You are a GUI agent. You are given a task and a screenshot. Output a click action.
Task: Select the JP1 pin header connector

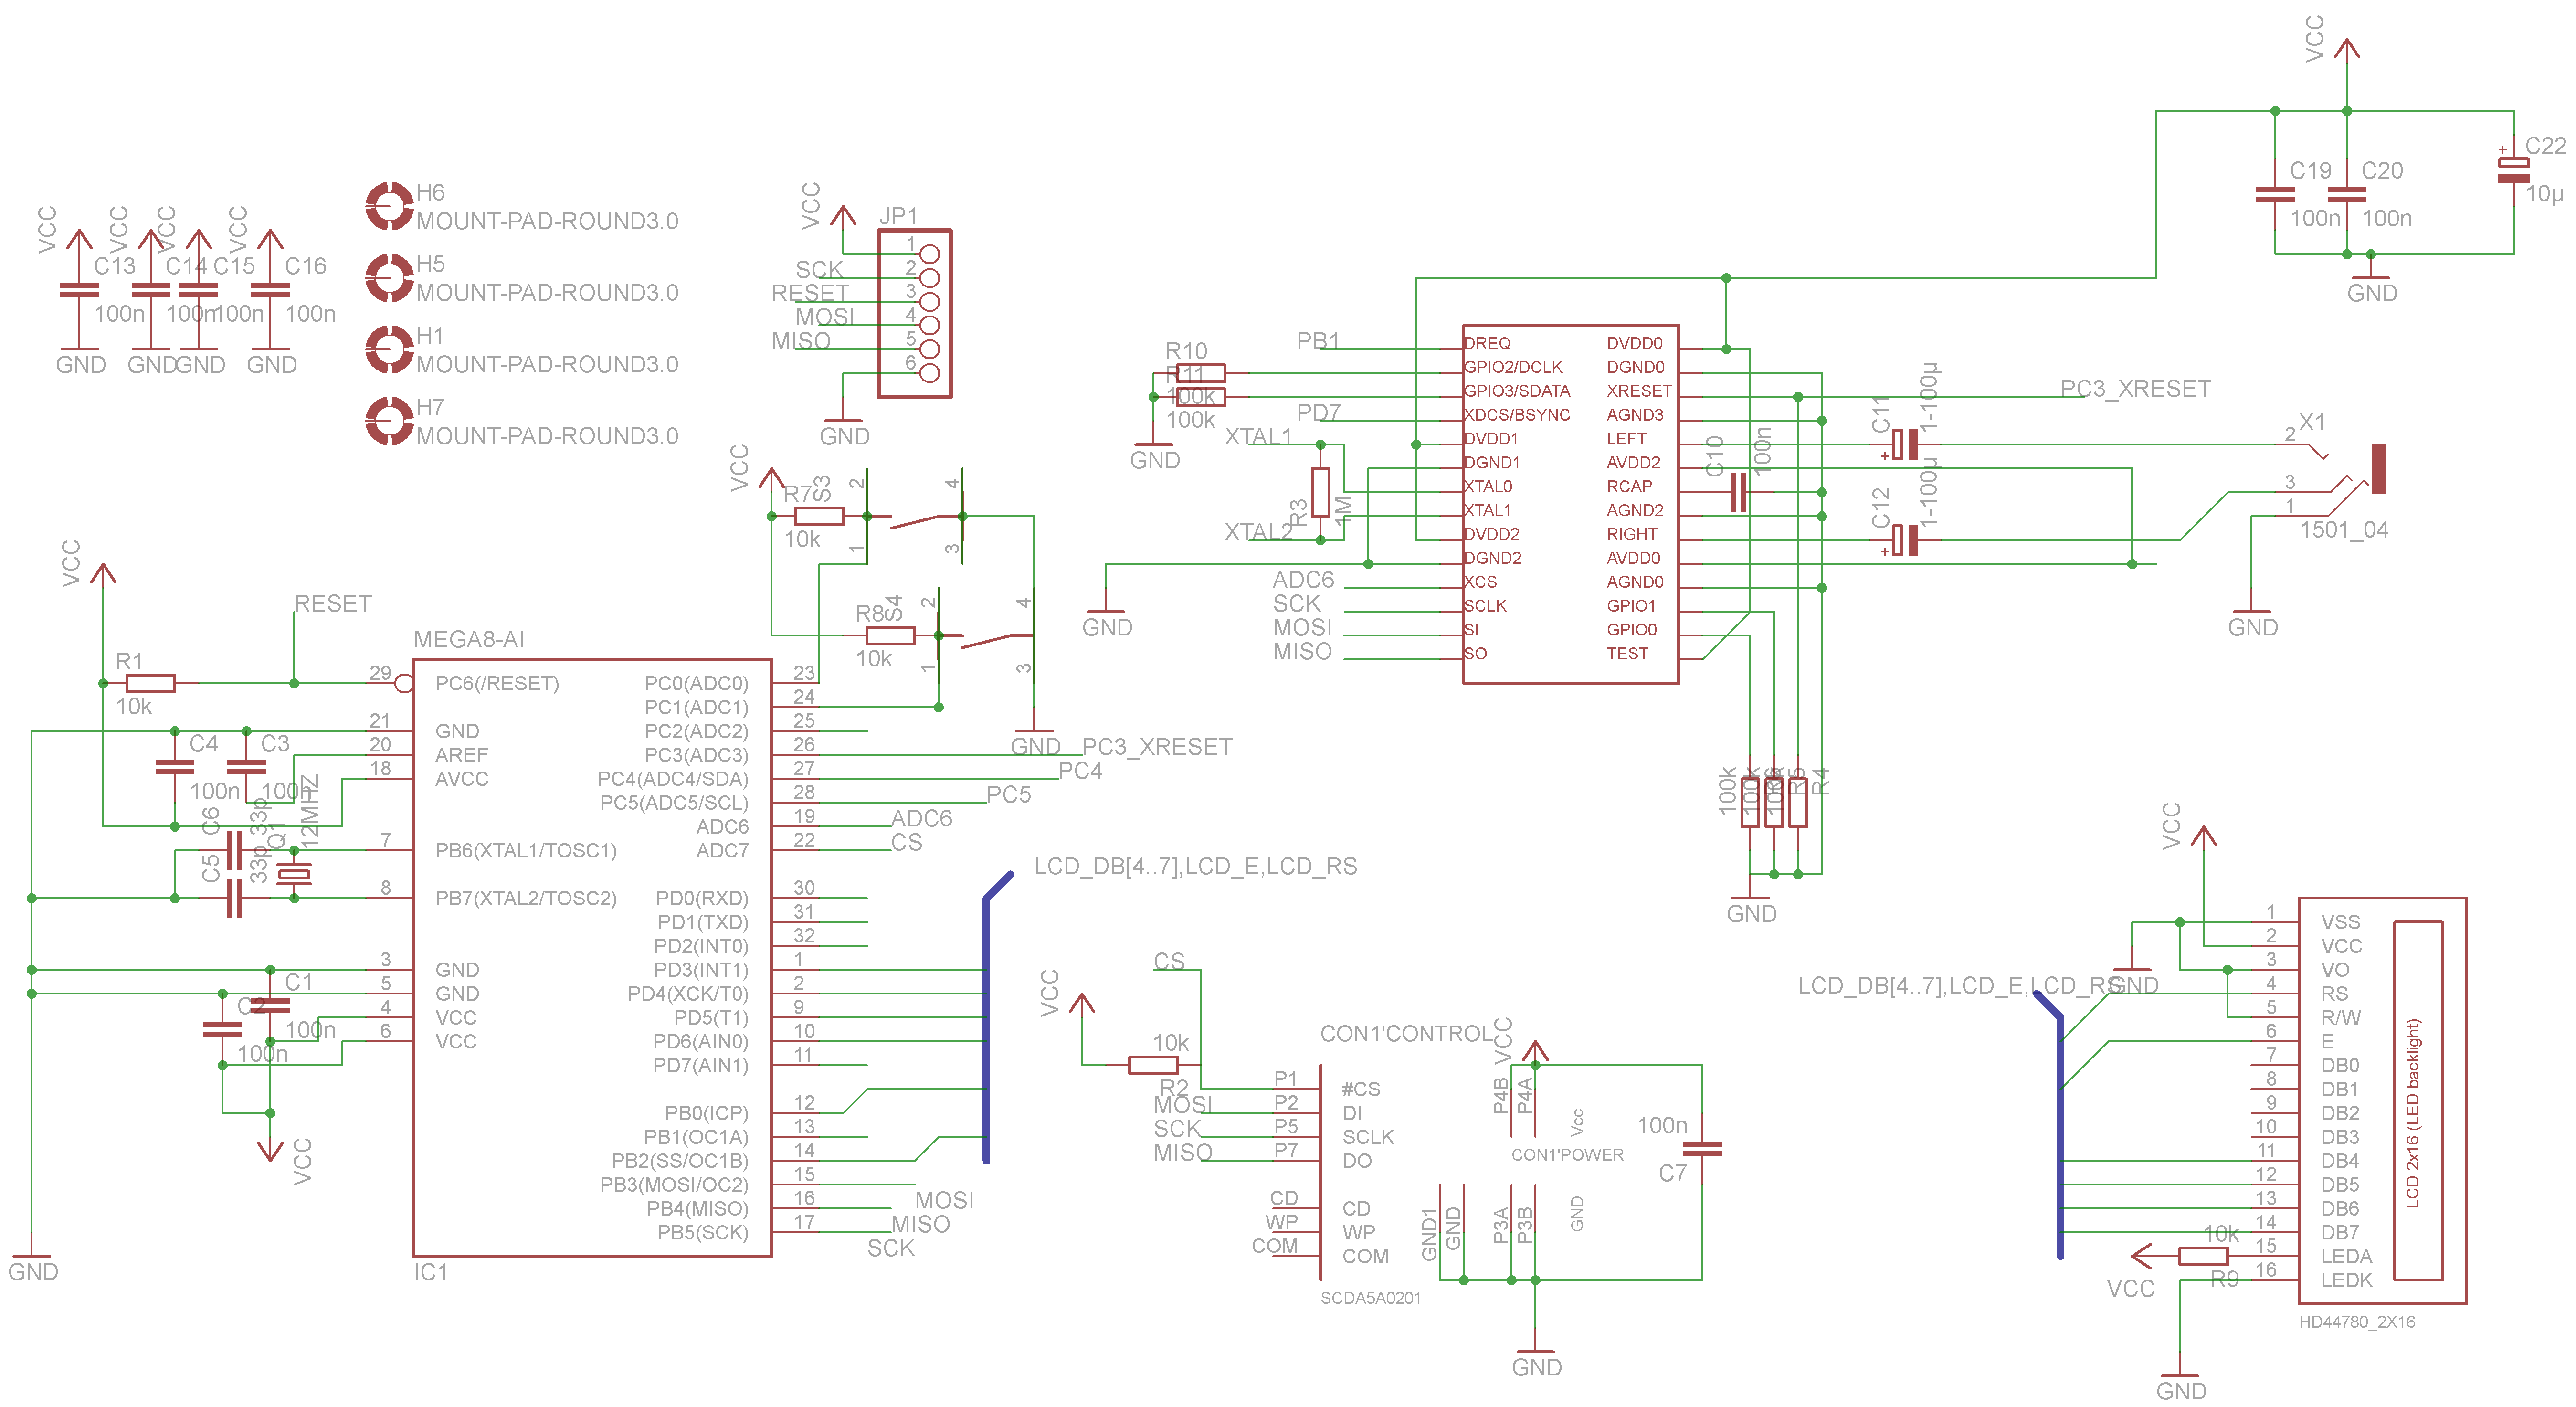(x=914, y=314)
